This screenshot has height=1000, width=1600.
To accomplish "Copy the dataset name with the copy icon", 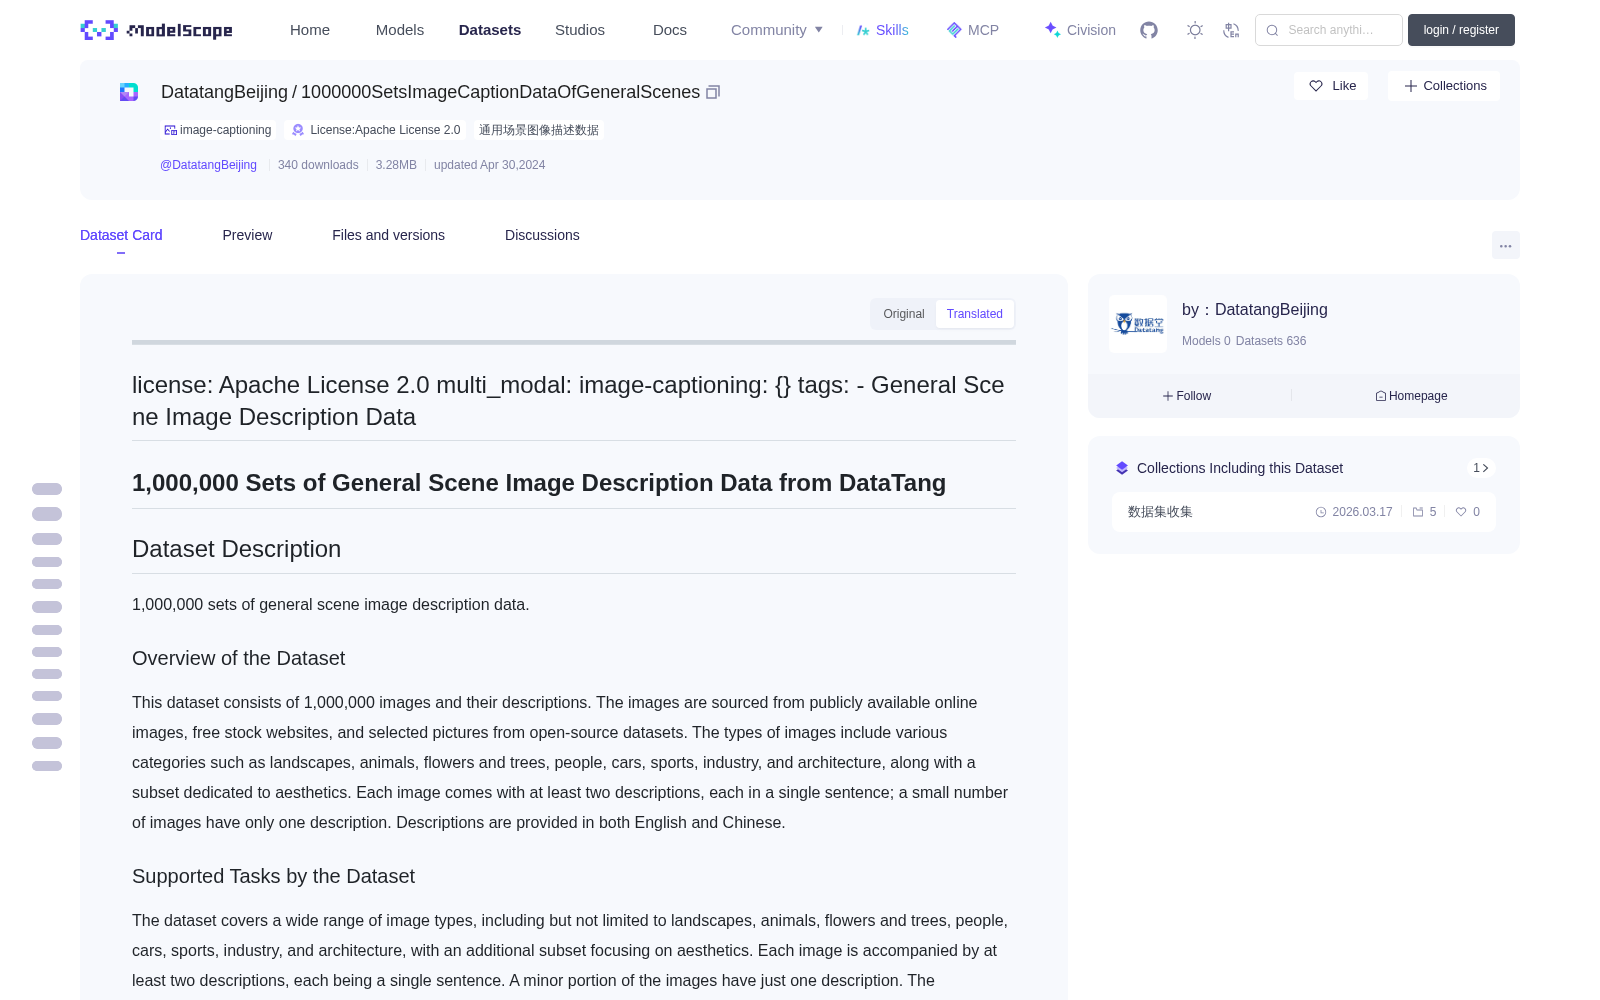I will tap(713, 92).
